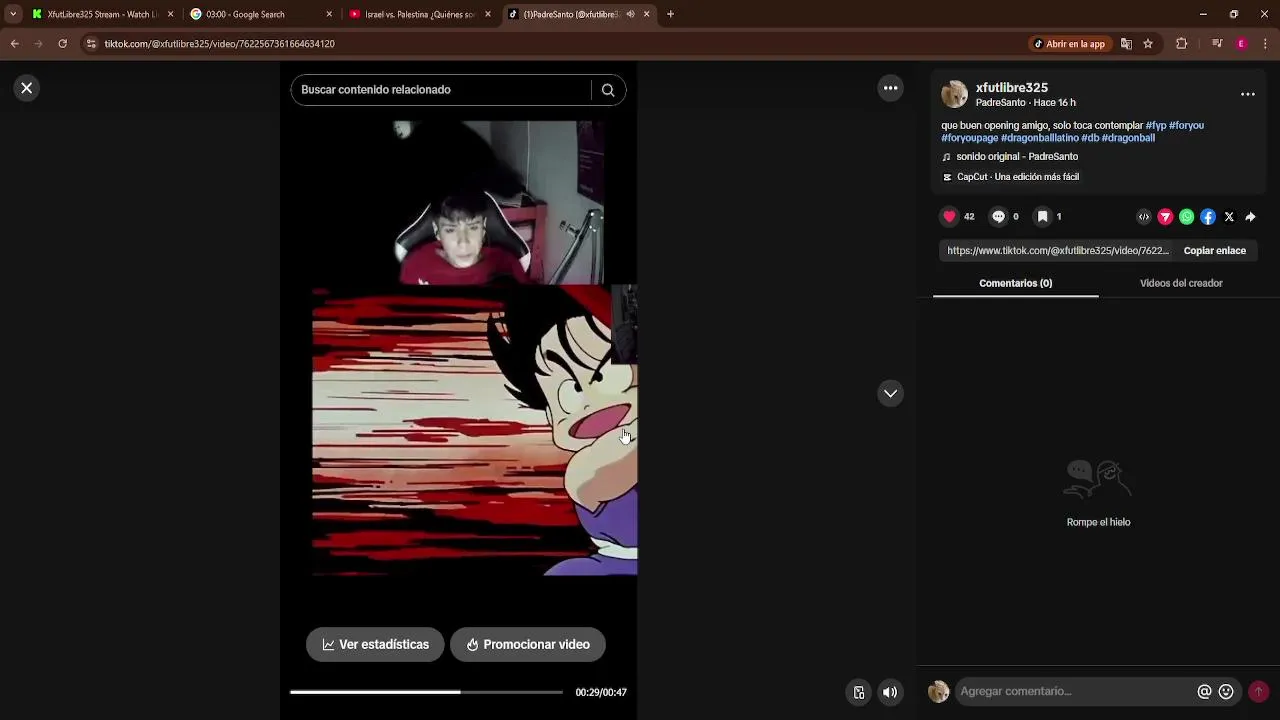
Task: Open the Chrome profile avatar
Action: coord(1241,44)
